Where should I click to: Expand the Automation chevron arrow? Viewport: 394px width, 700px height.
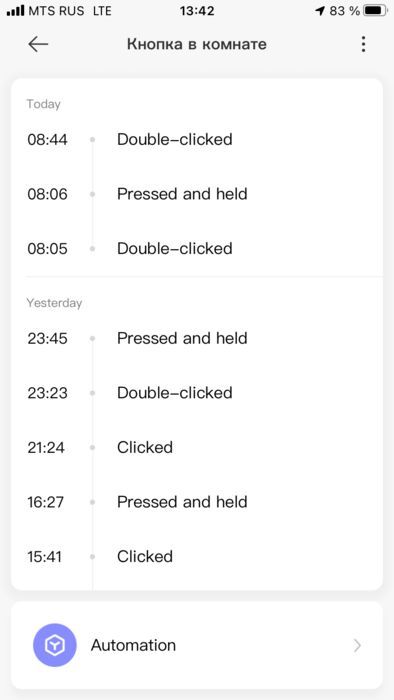[x=357, y=645]
